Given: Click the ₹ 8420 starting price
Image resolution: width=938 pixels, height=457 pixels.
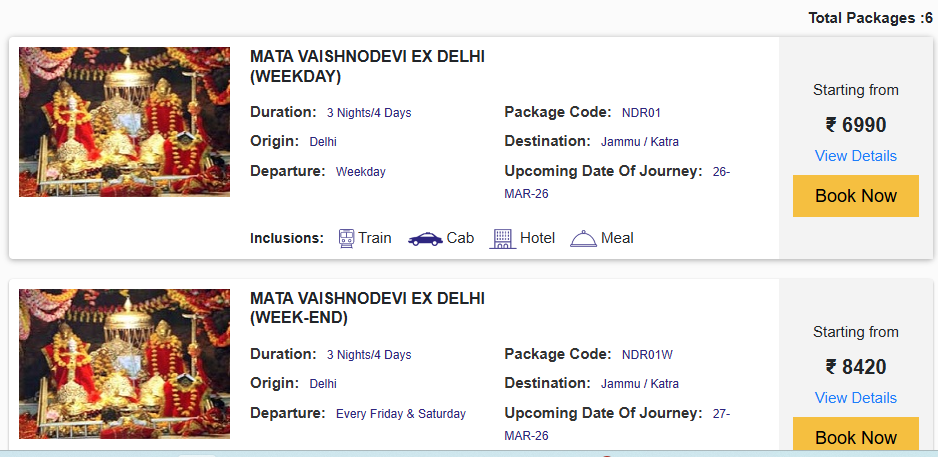Looking at the screenshot, I should (855, 367).
